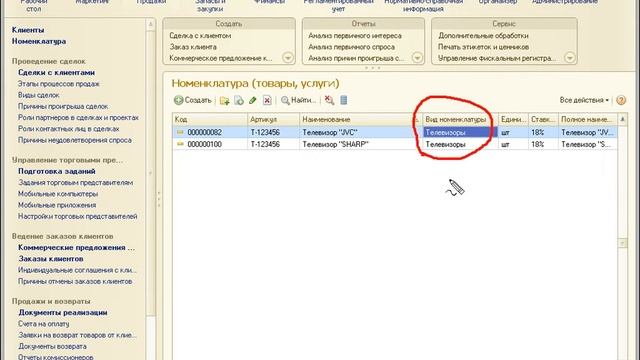Copy the selected nomenclature item via toolbar icon
The width and height of the screenshot is (640, 360).
coord(239,100)
